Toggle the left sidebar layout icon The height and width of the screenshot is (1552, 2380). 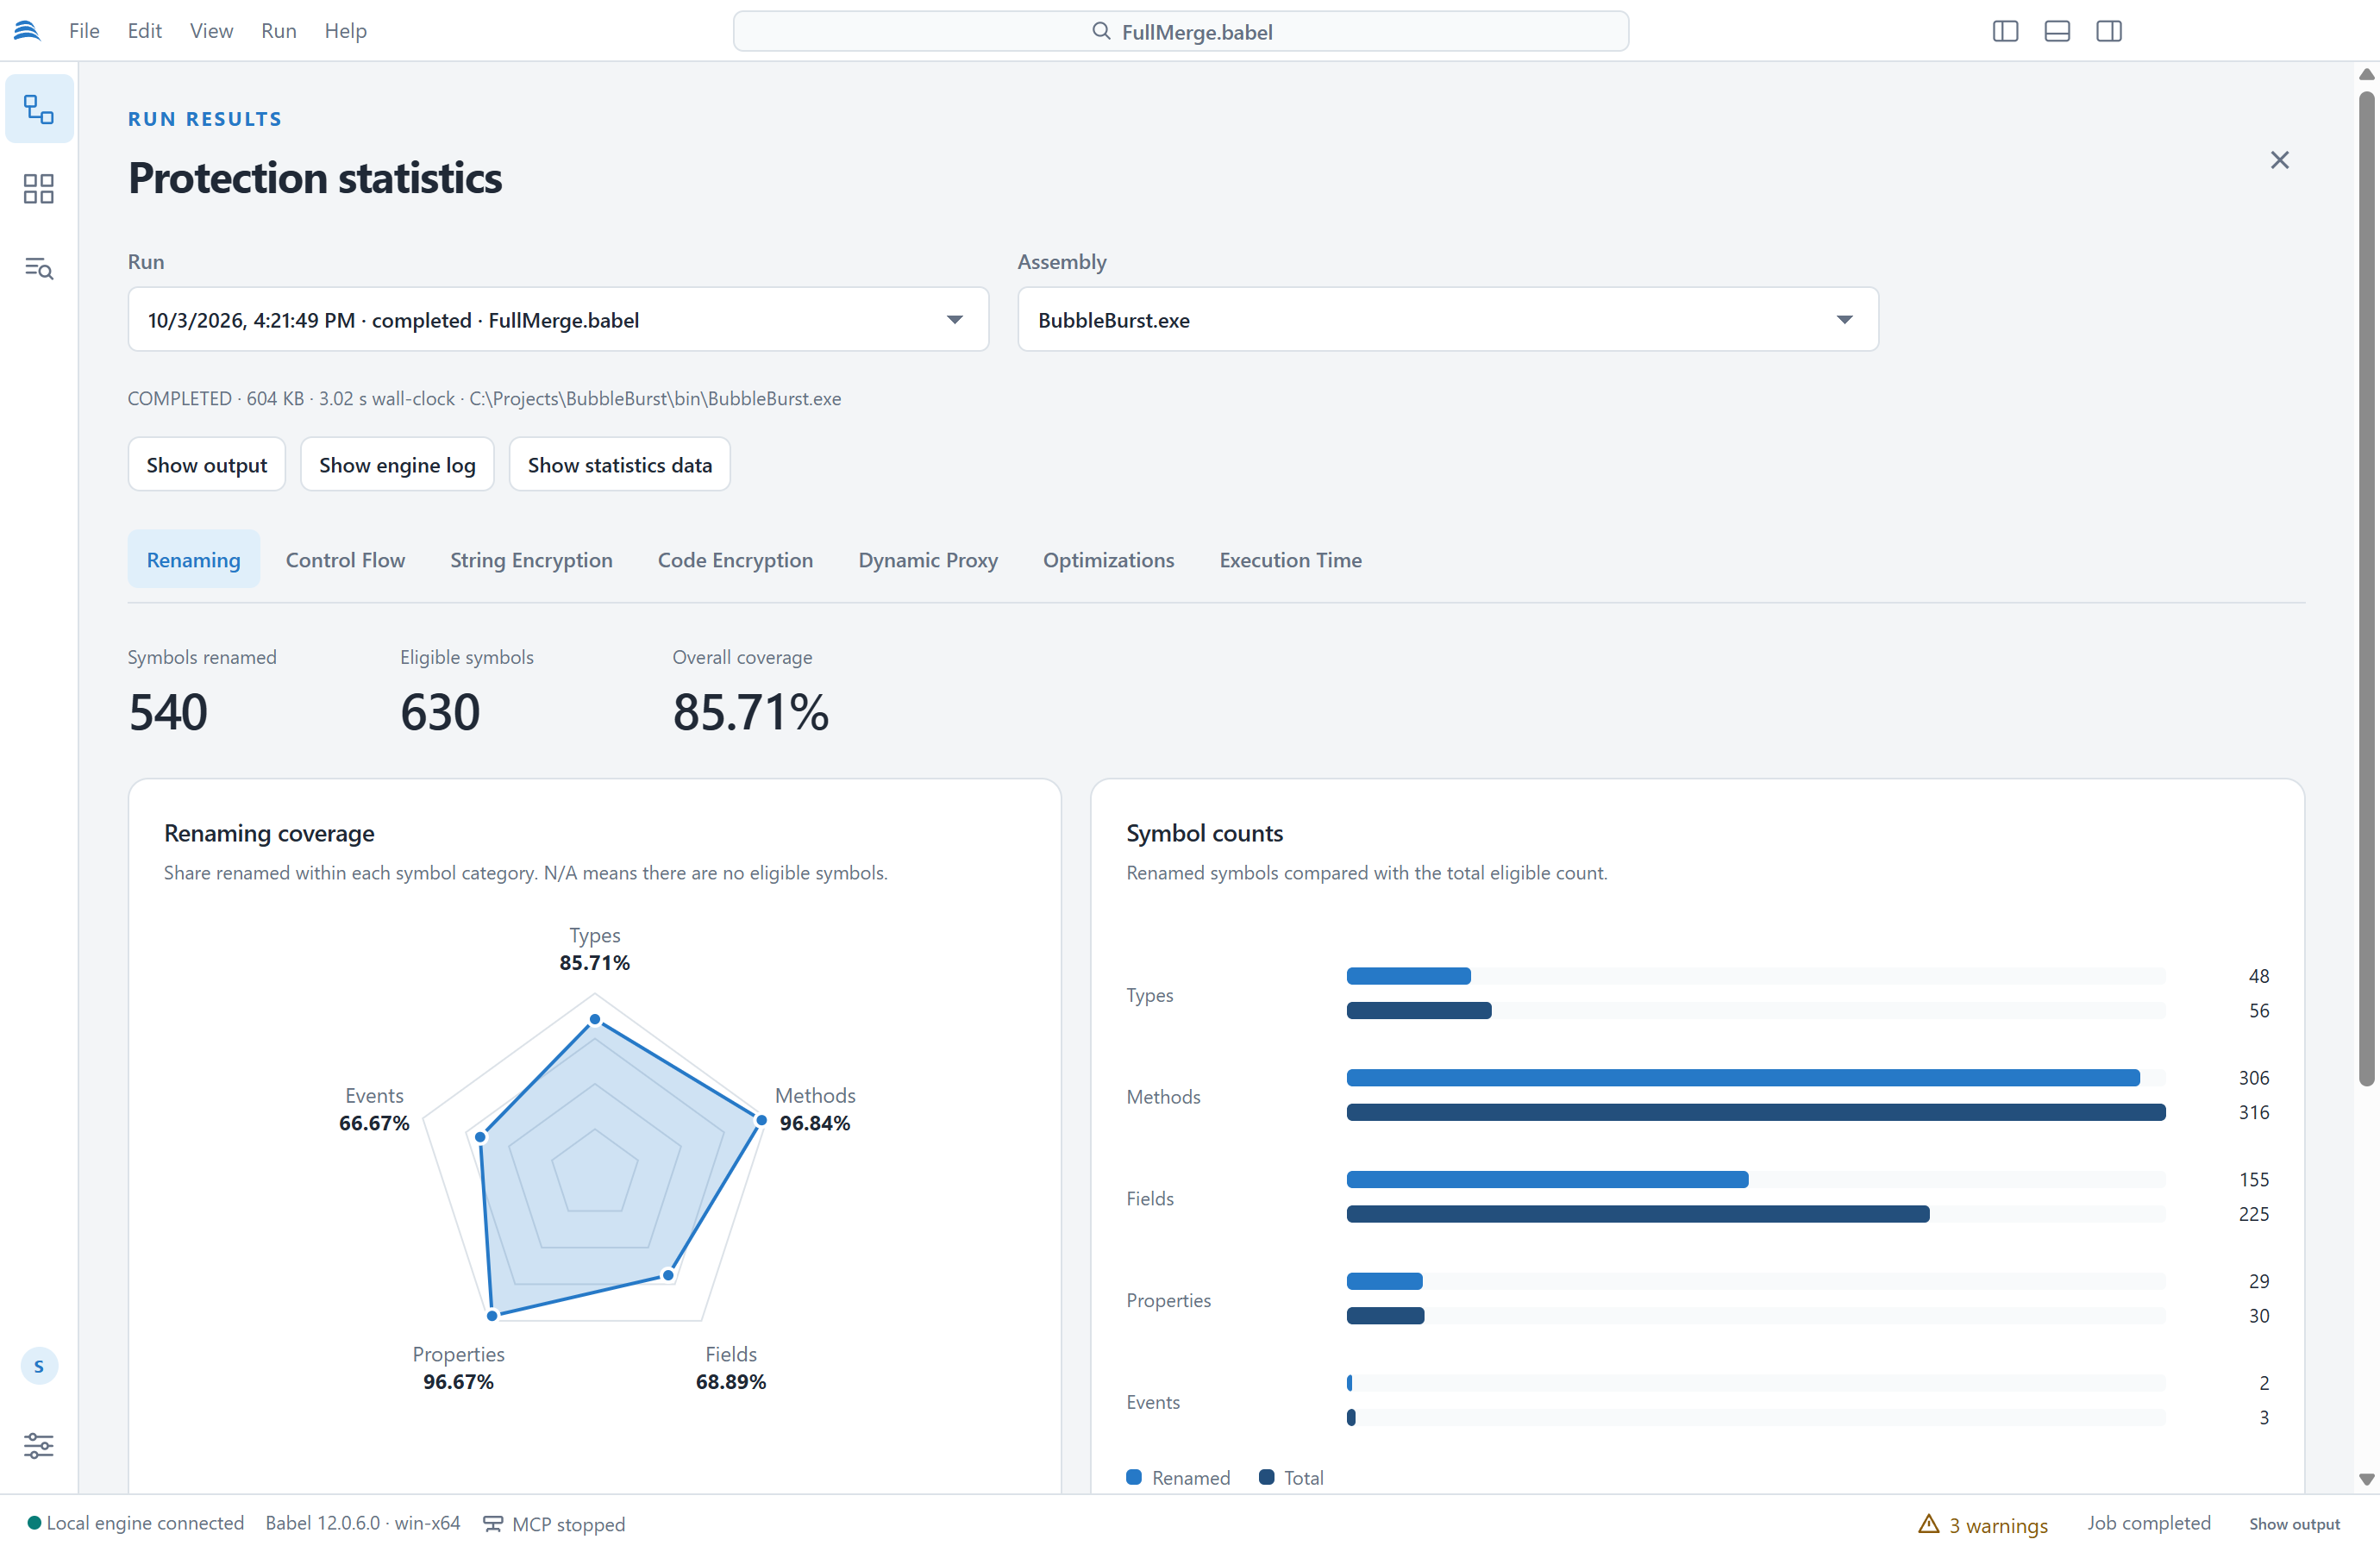[2005, 31]
